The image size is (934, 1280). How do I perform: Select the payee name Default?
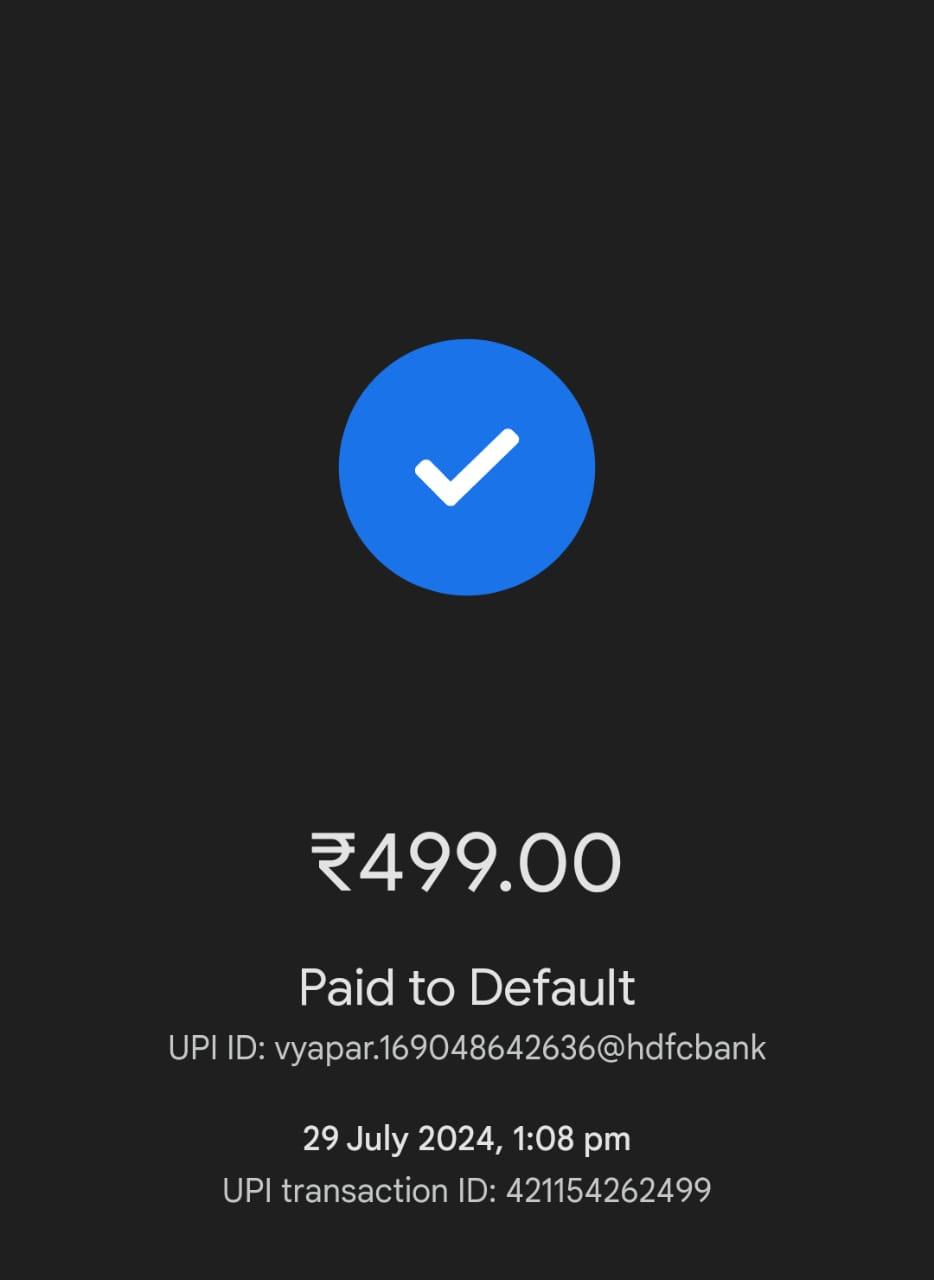[553, 988]
